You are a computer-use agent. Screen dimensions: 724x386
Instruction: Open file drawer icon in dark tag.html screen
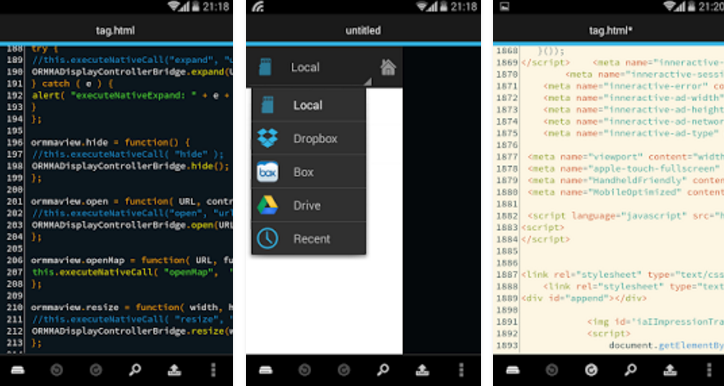click(x=18, y=370)
